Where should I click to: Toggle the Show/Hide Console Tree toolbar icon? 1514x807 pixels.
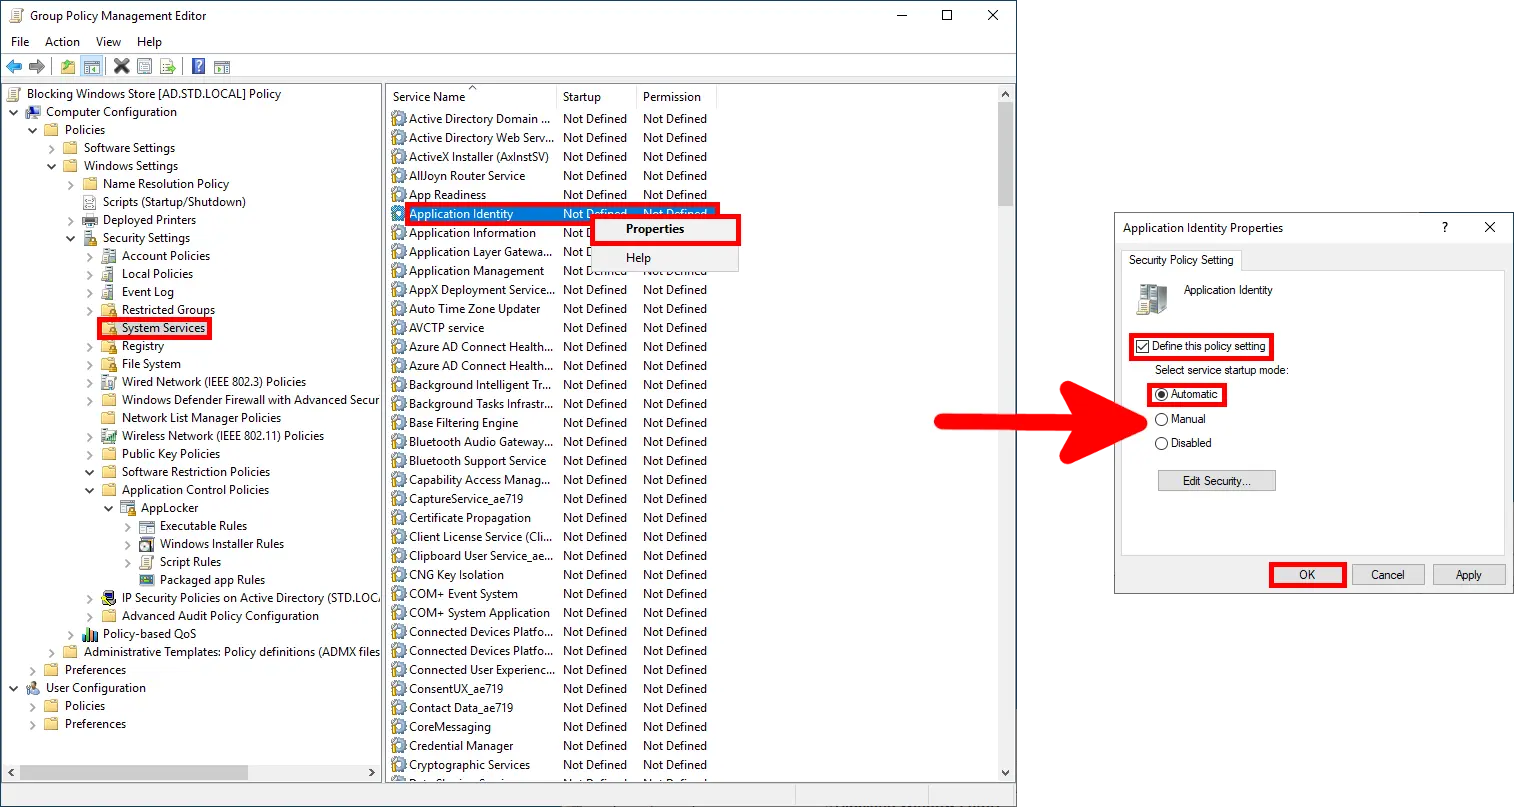(91, 66)
